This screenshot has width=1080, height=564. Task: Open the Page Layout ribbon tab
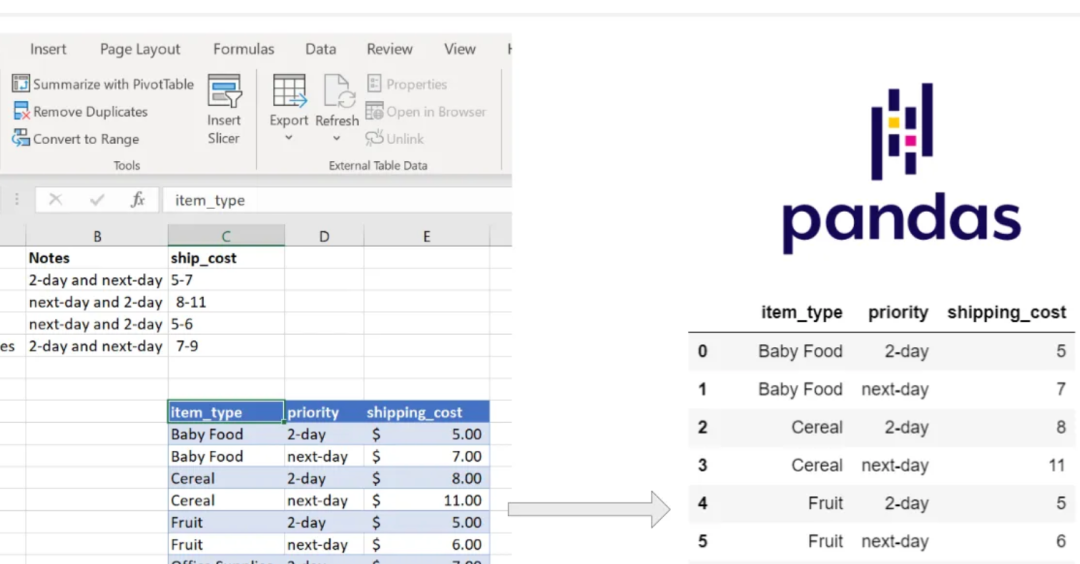[140, 49]
